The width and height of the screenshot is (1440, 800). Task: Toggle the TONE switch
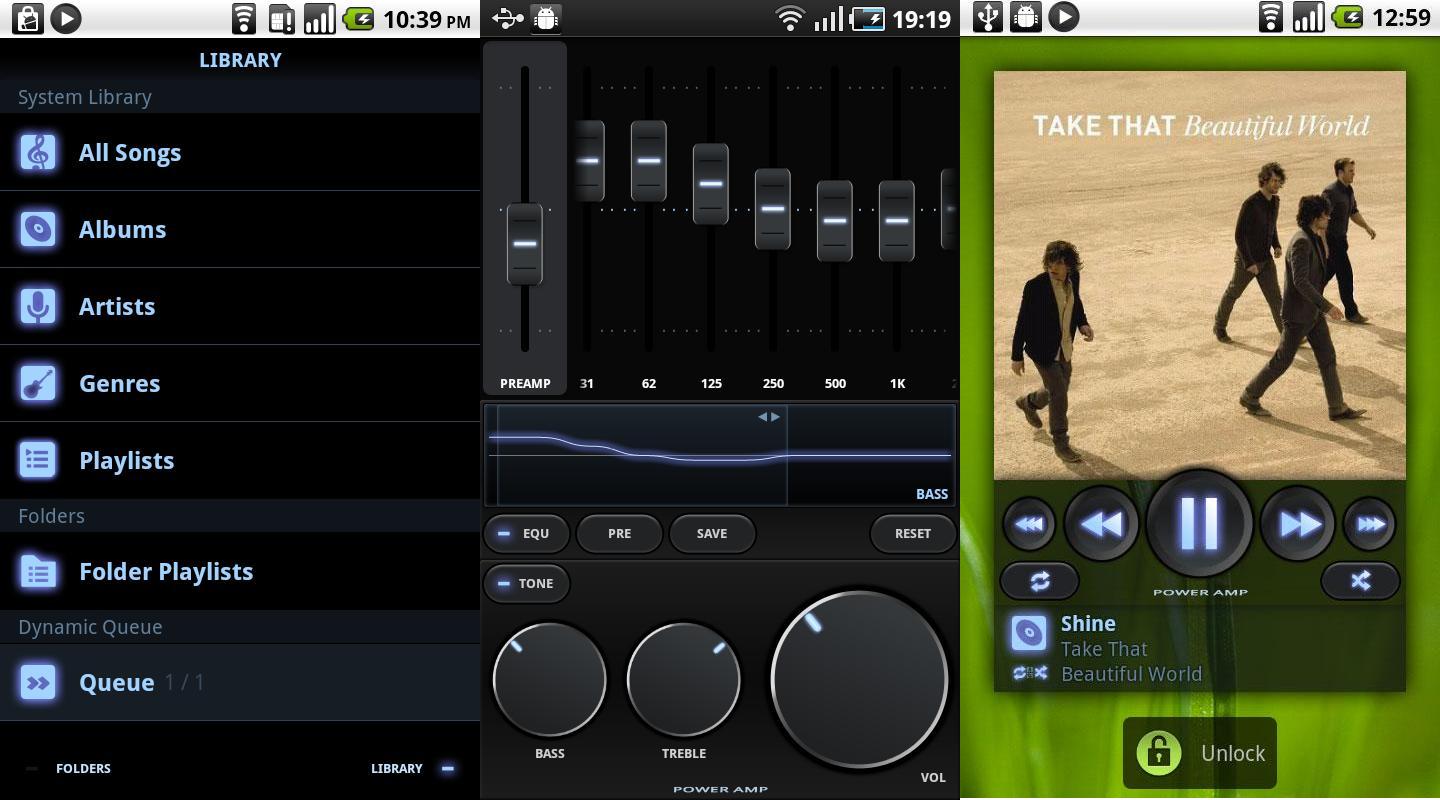coord(527,583)
